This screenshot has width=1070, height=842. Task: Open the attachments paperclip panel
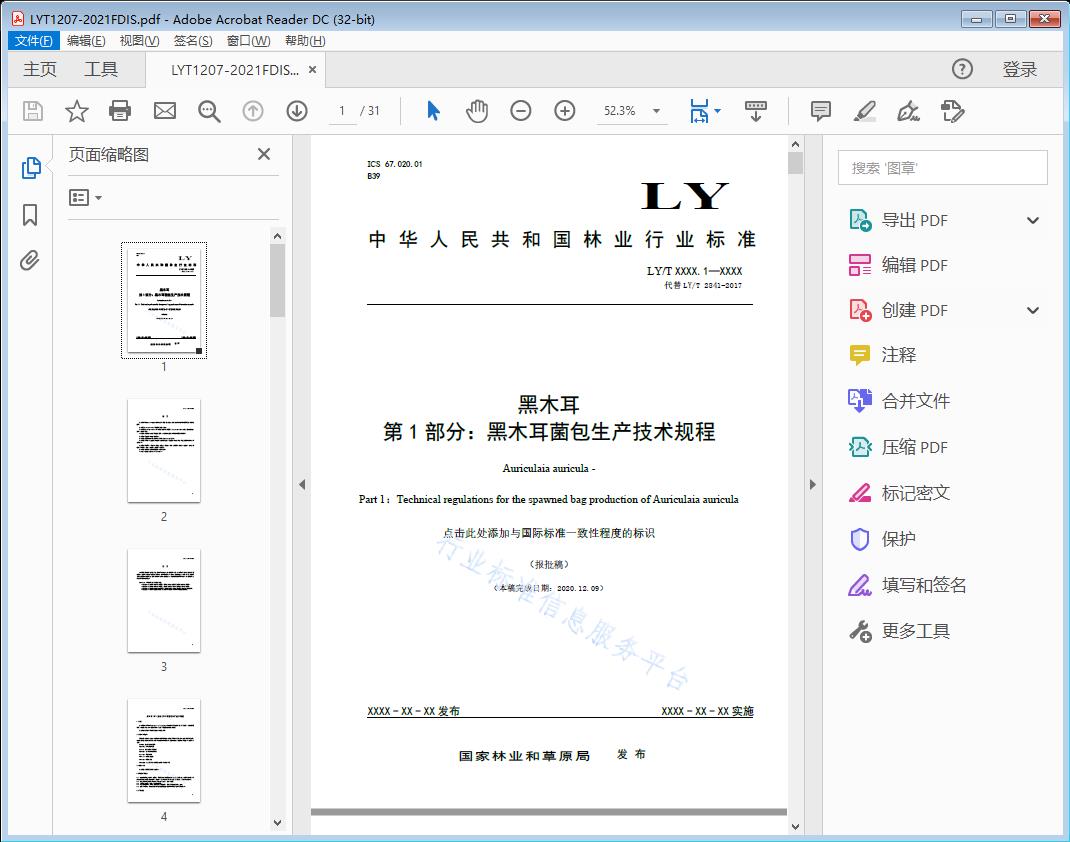tap(30, 261)
